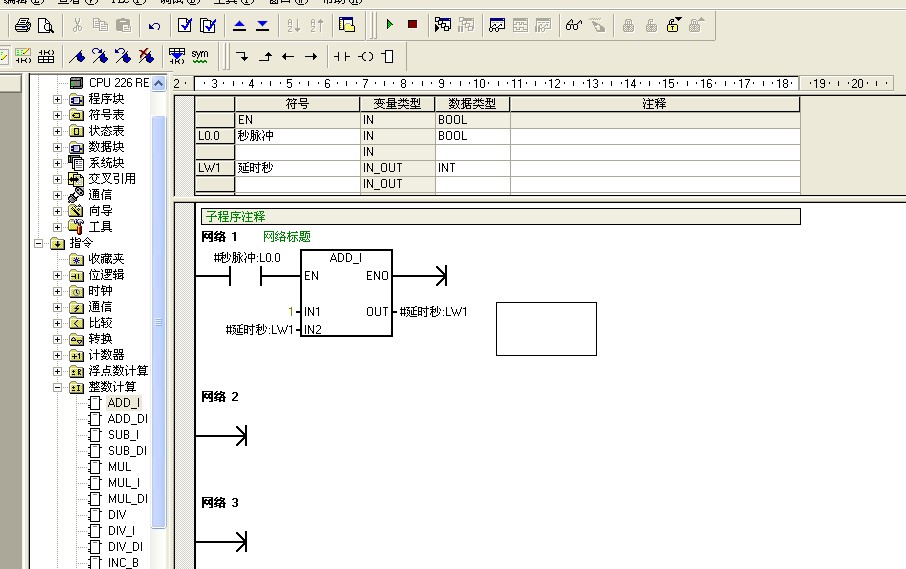Select the #秒脉冲:L0.0 contact
The height and width of the screenshot is (569, 906).
(246, 277)
